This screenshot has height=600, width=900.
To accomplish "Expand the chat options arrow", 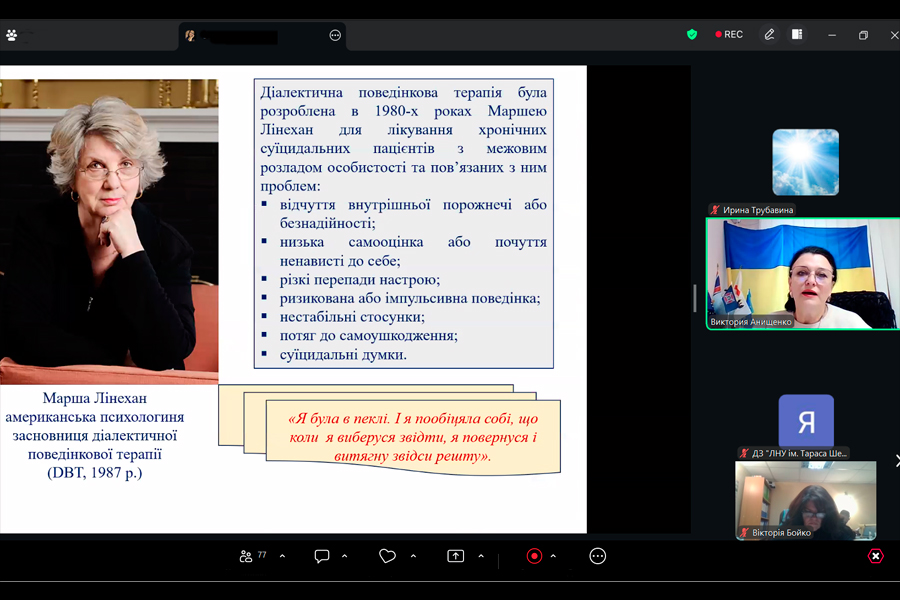I will (344, 556).
